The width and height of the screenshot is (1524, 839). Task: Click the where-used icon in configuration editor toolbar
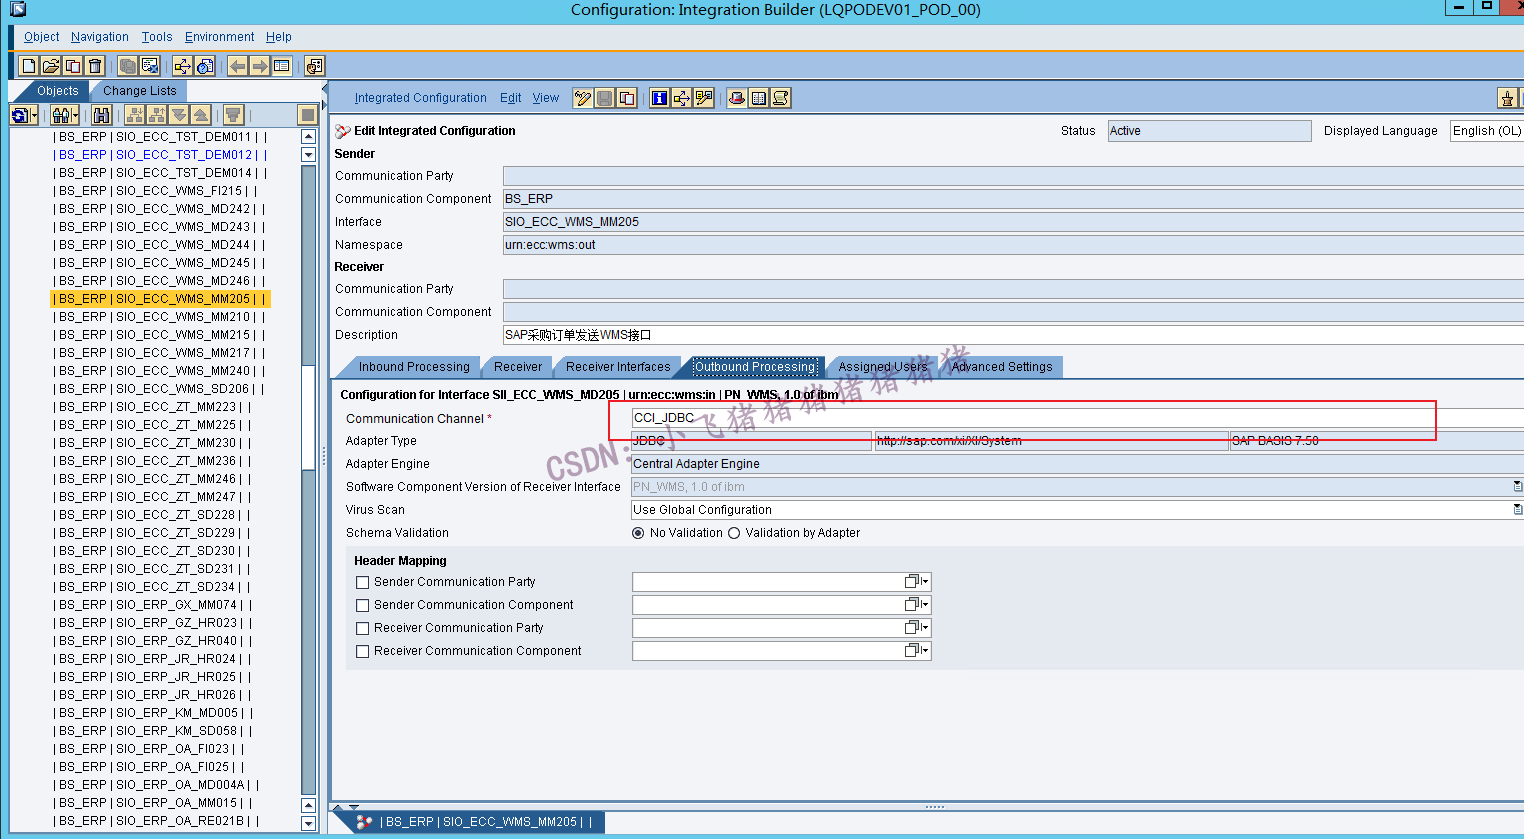click(x=681, y=98)
